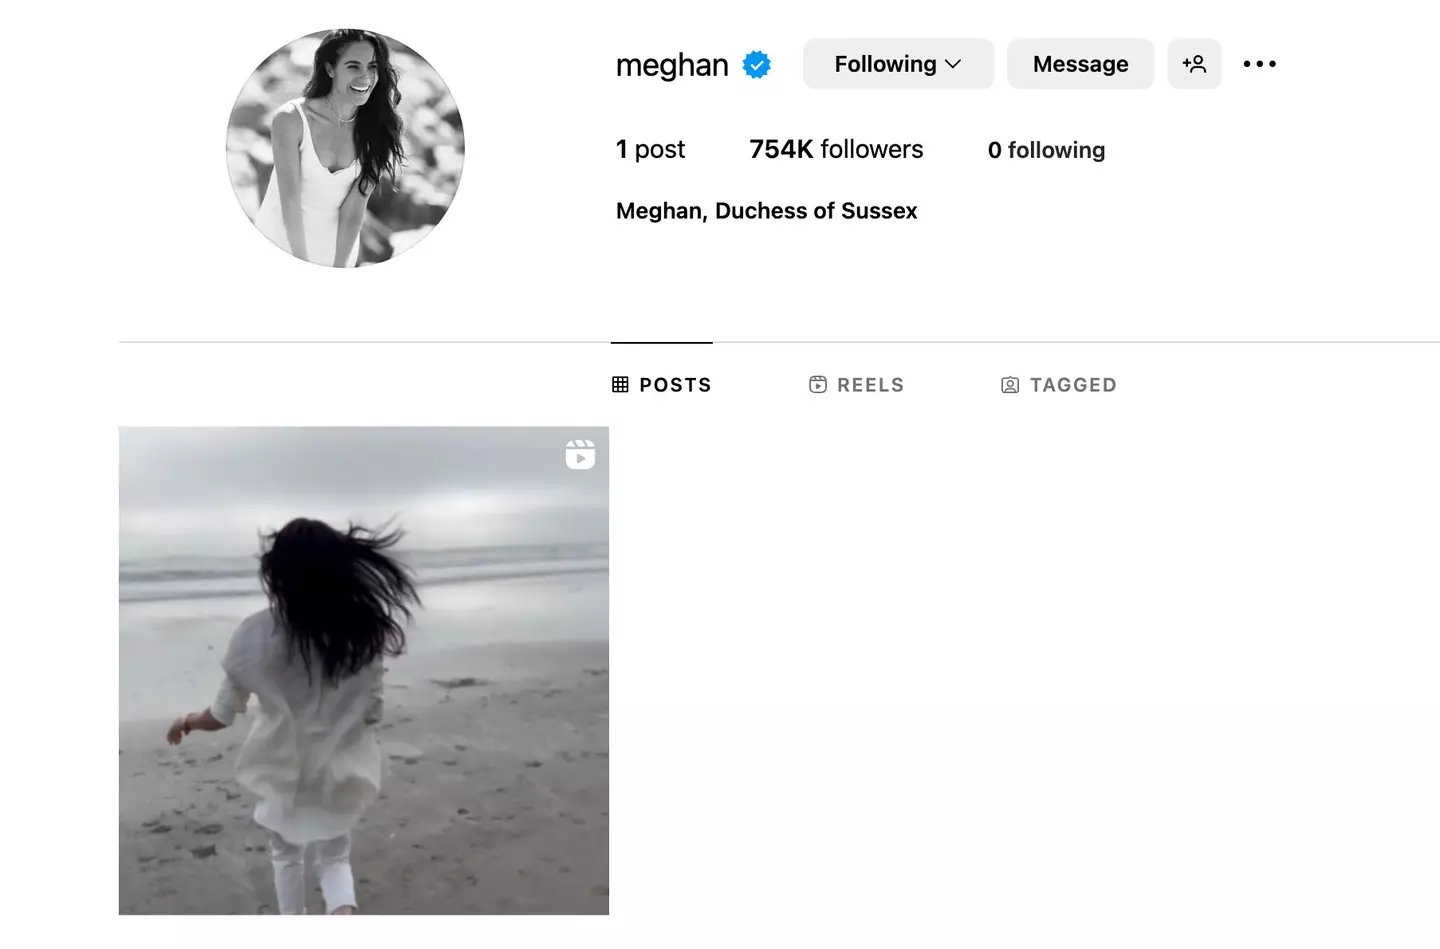This screenshot has height=949, width=1440.
Task: Click the tagged portrait icon beside TAGGED
Action: coord(1010,385)
